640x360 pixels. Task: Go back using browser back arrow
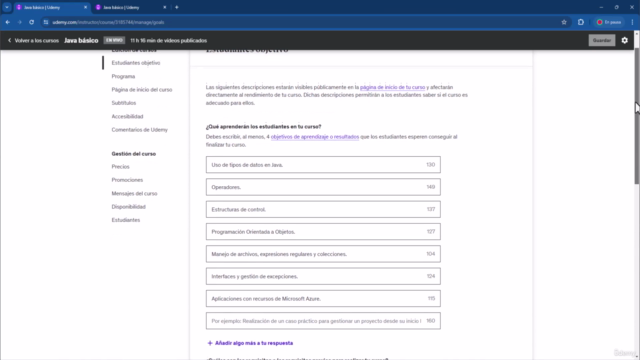click(8, 22)
